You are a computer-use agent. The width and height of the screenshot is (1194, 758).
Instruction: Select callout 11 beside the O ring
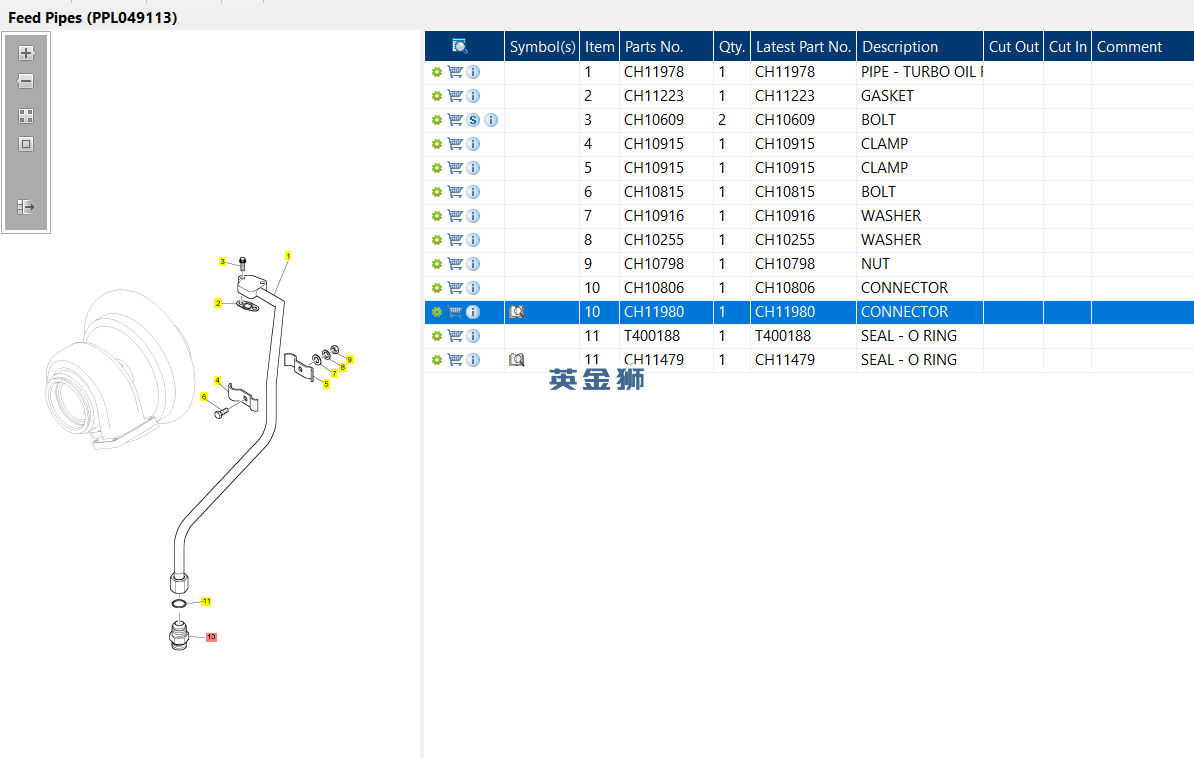[206, 601]
